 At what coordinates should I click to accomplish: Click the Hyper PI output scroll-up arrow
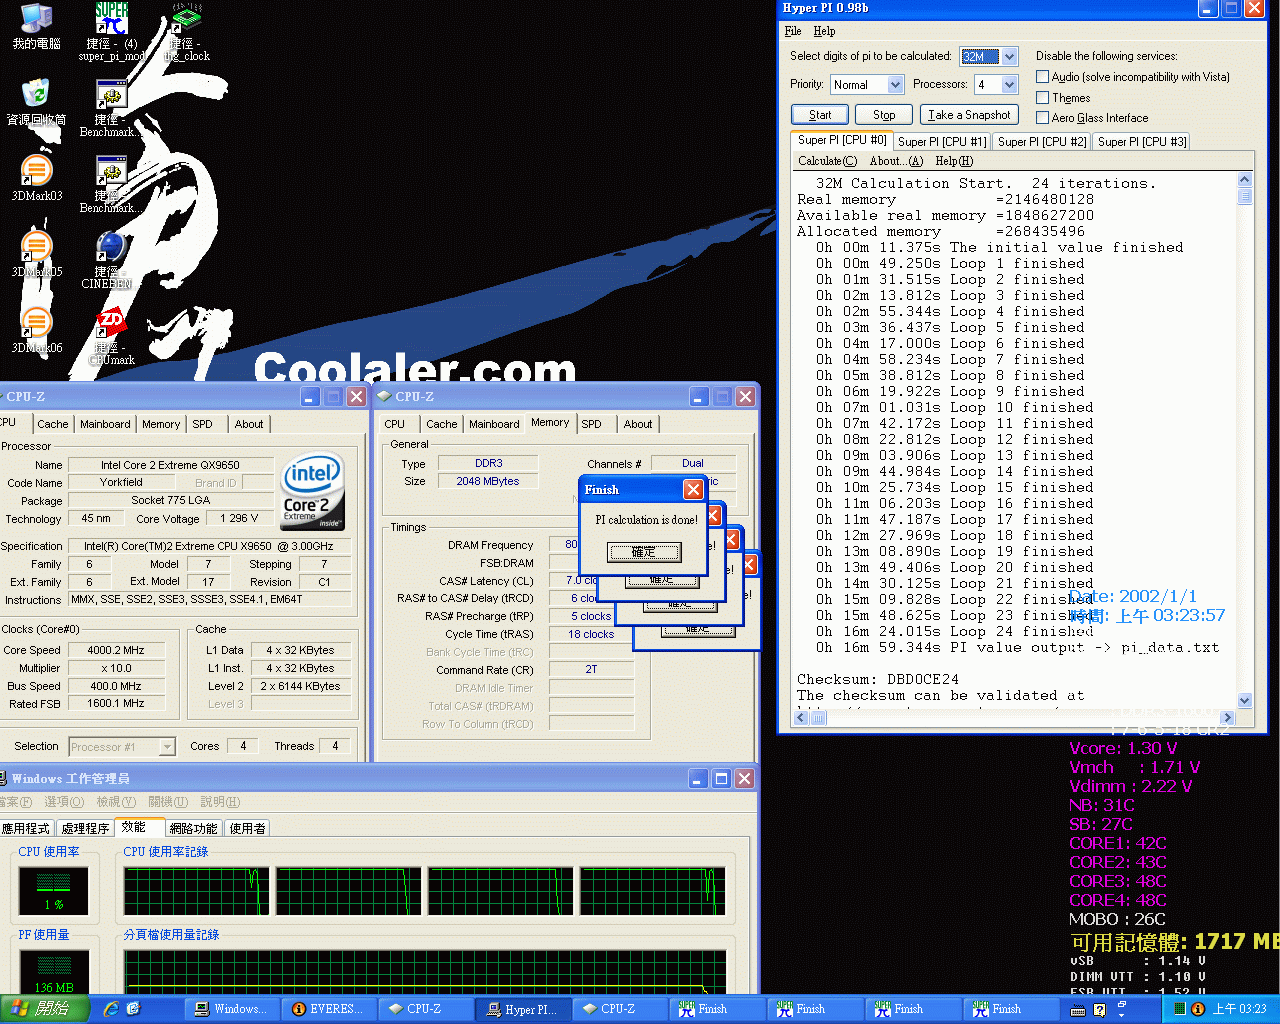coord(1245,180)
